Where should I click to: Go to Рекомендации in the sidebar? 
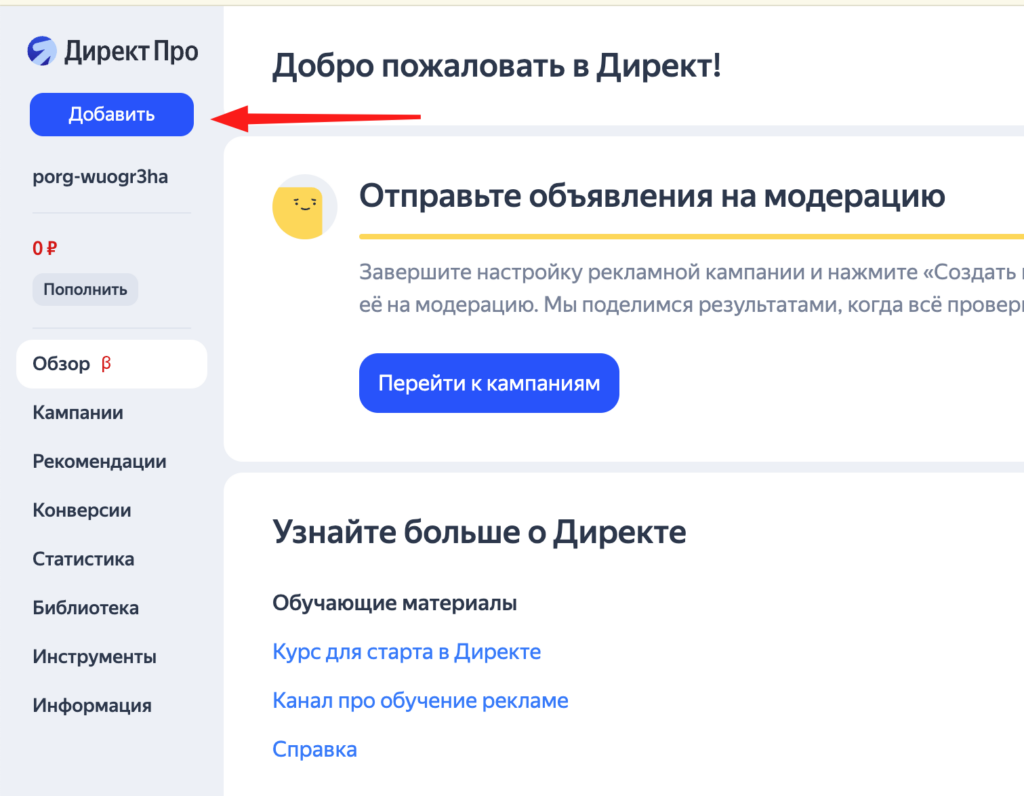(x=99, y=462)
